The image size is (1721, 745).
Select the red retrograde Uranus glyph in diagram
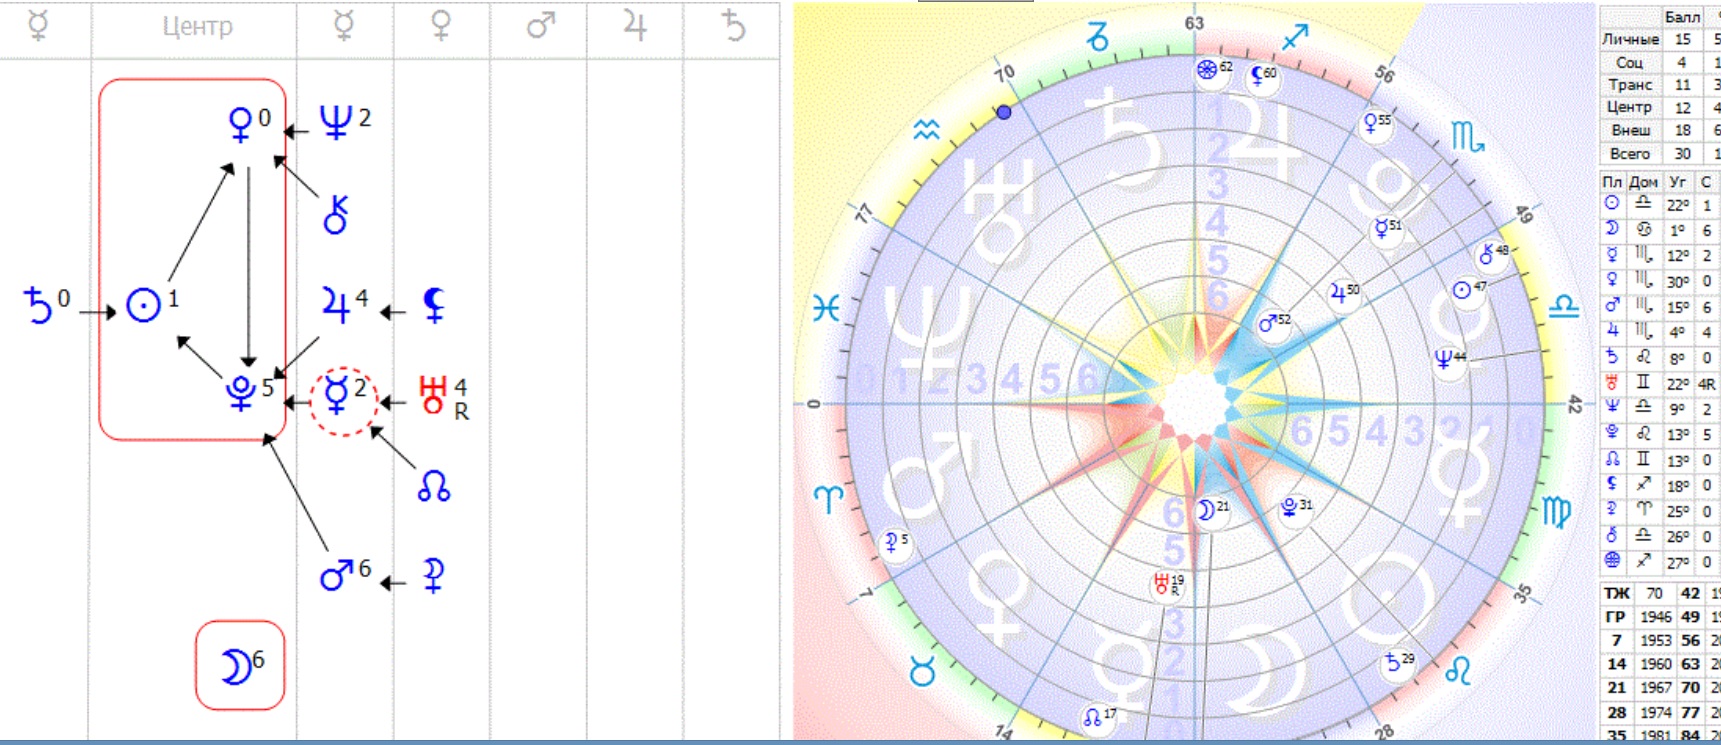[x=432, y=395]
